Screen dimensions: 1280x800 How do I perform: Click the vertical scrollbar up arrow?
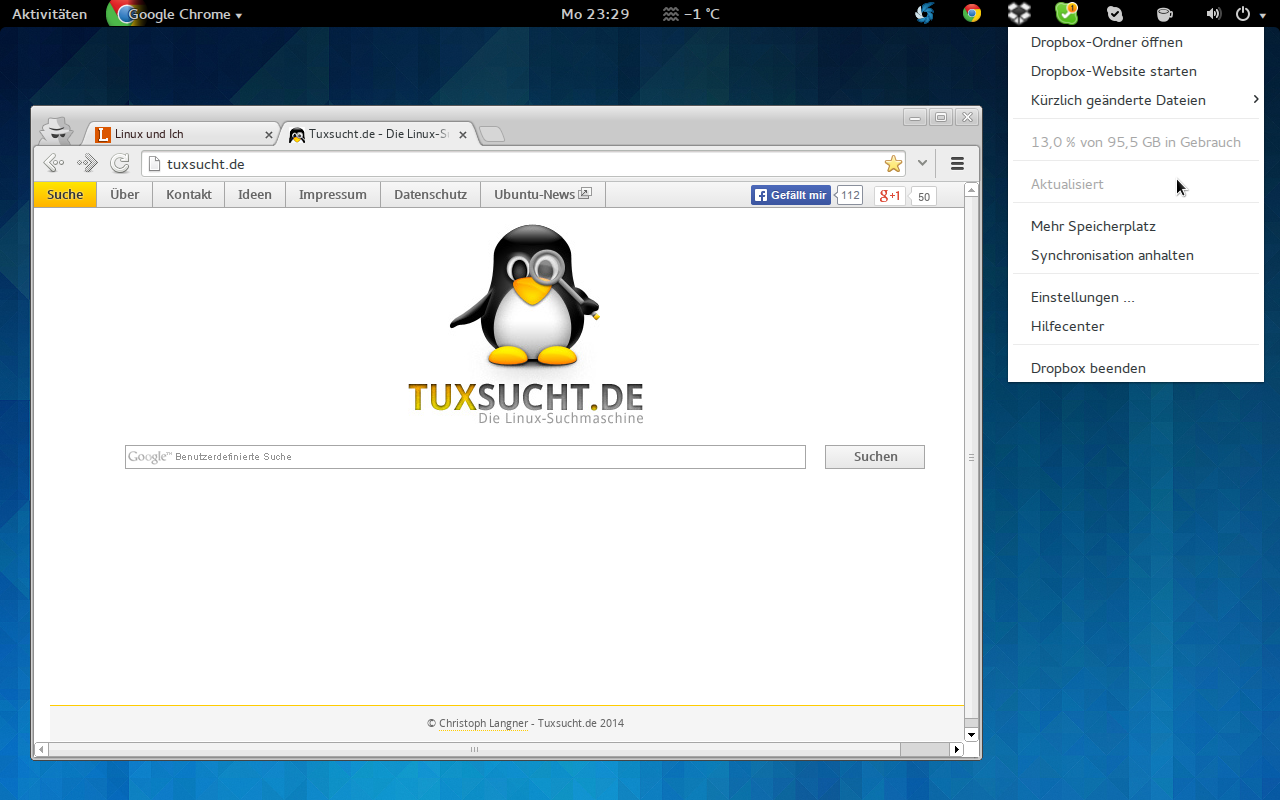click(971, 190)
